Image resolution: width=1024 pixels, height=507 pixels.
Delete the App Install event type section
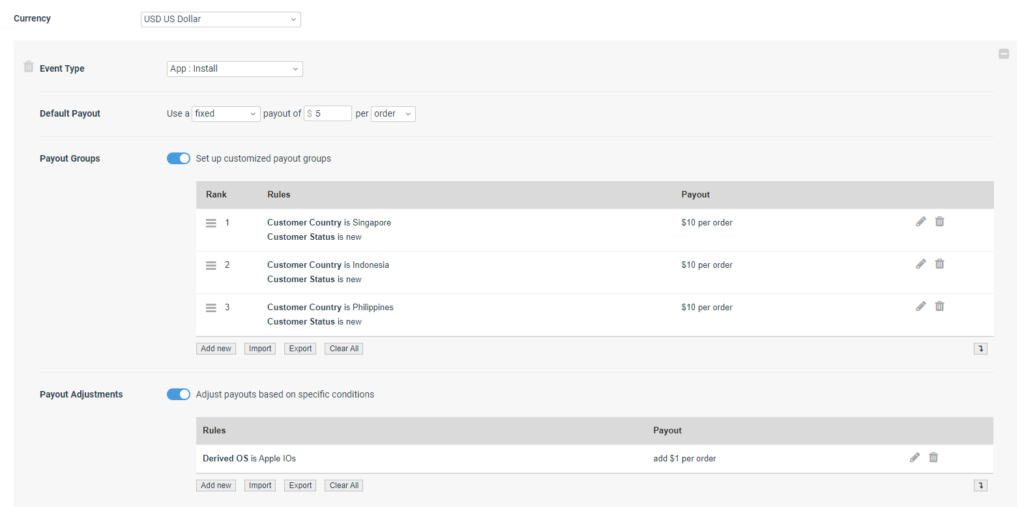click(x=28, y=67)
